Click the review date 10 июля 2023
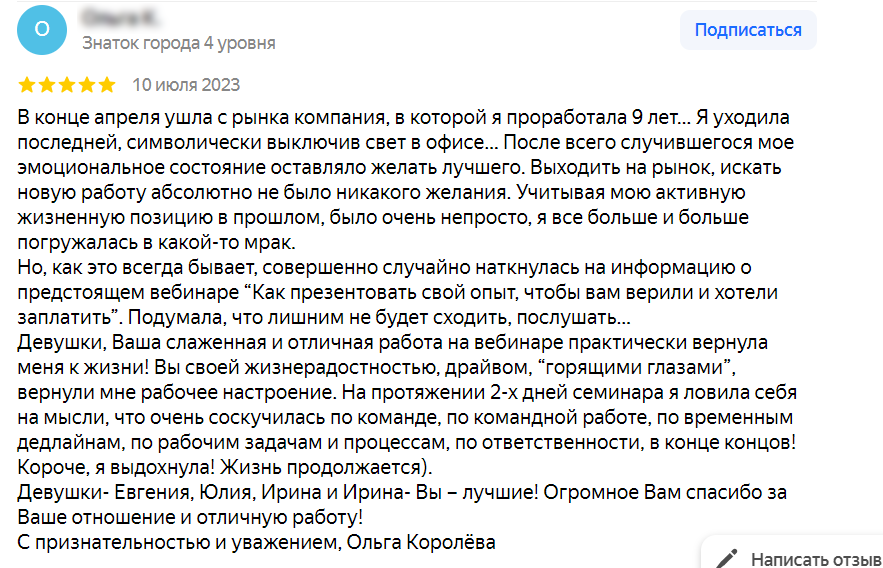 (x=186, y=85)
